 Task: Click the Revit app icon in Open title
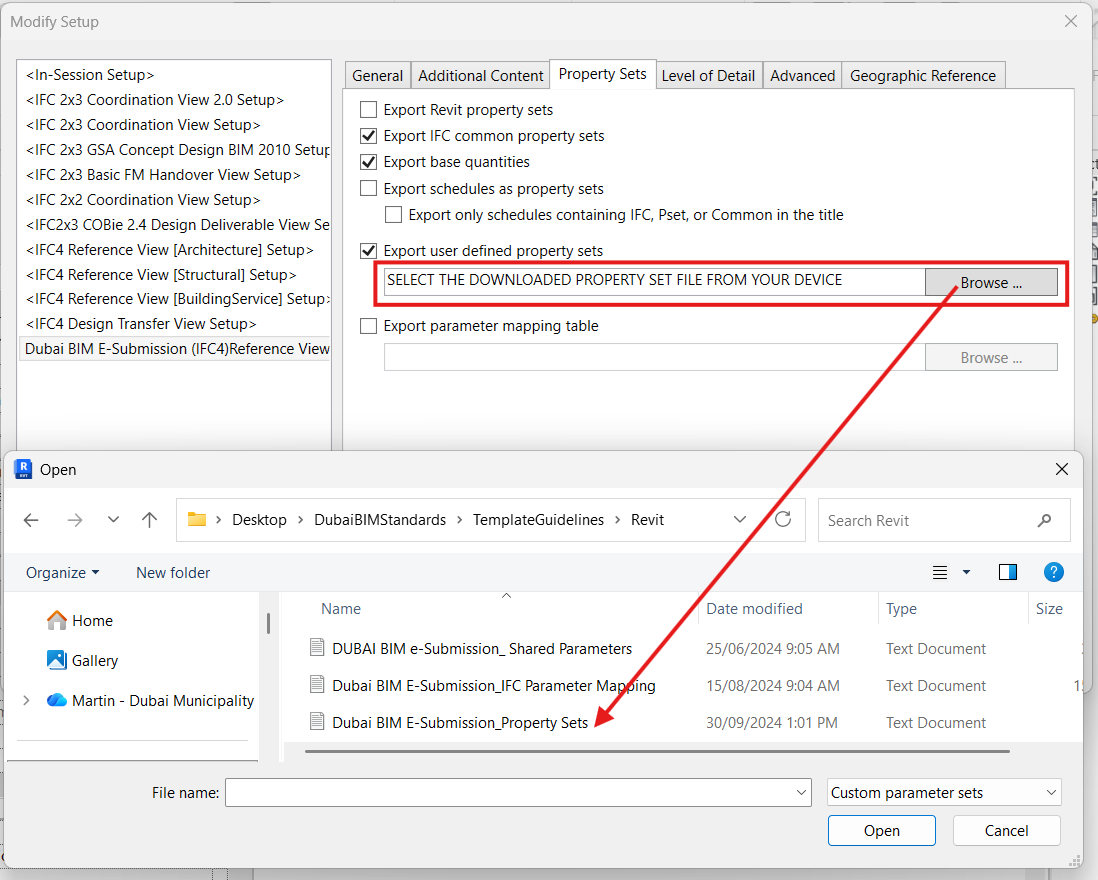[x=23, y=469]
